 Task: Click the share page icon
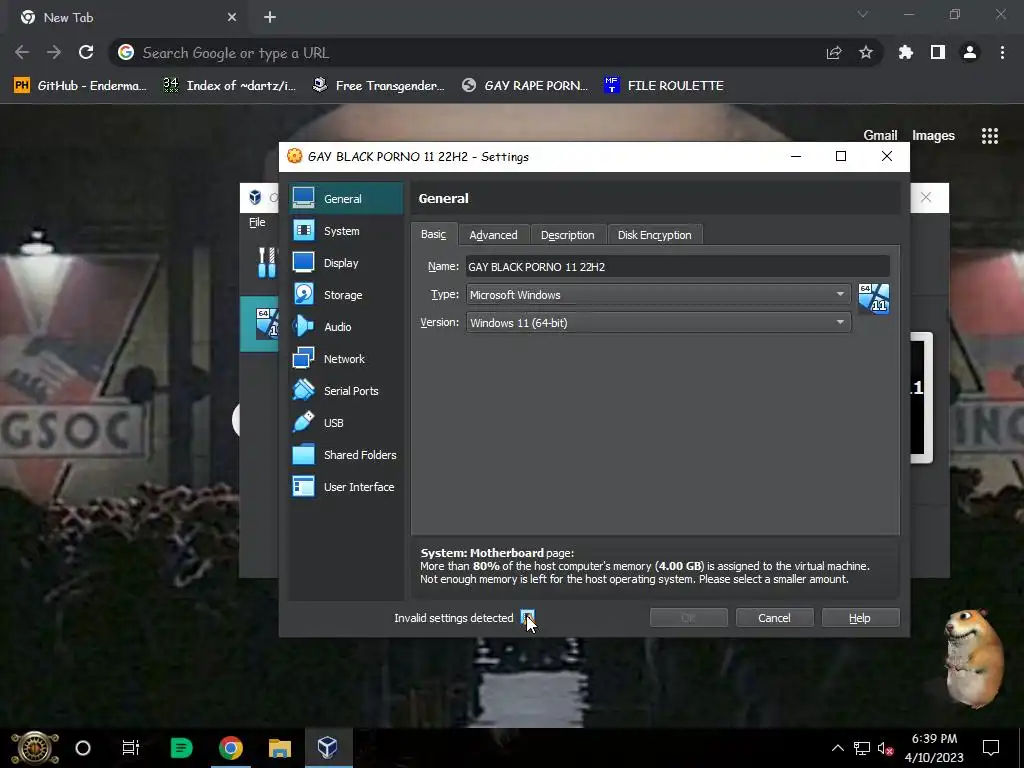(834, 53)
